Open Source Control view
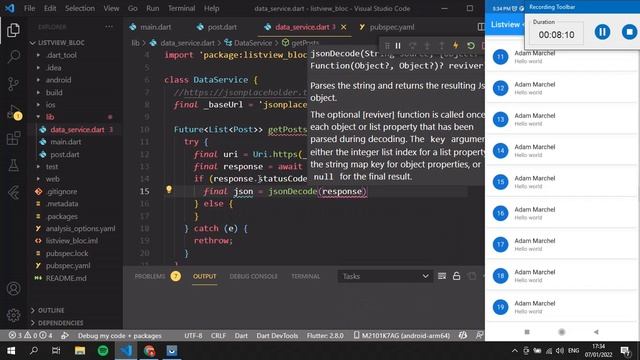This screenshot has height=360, width=640. click(13, 84)
